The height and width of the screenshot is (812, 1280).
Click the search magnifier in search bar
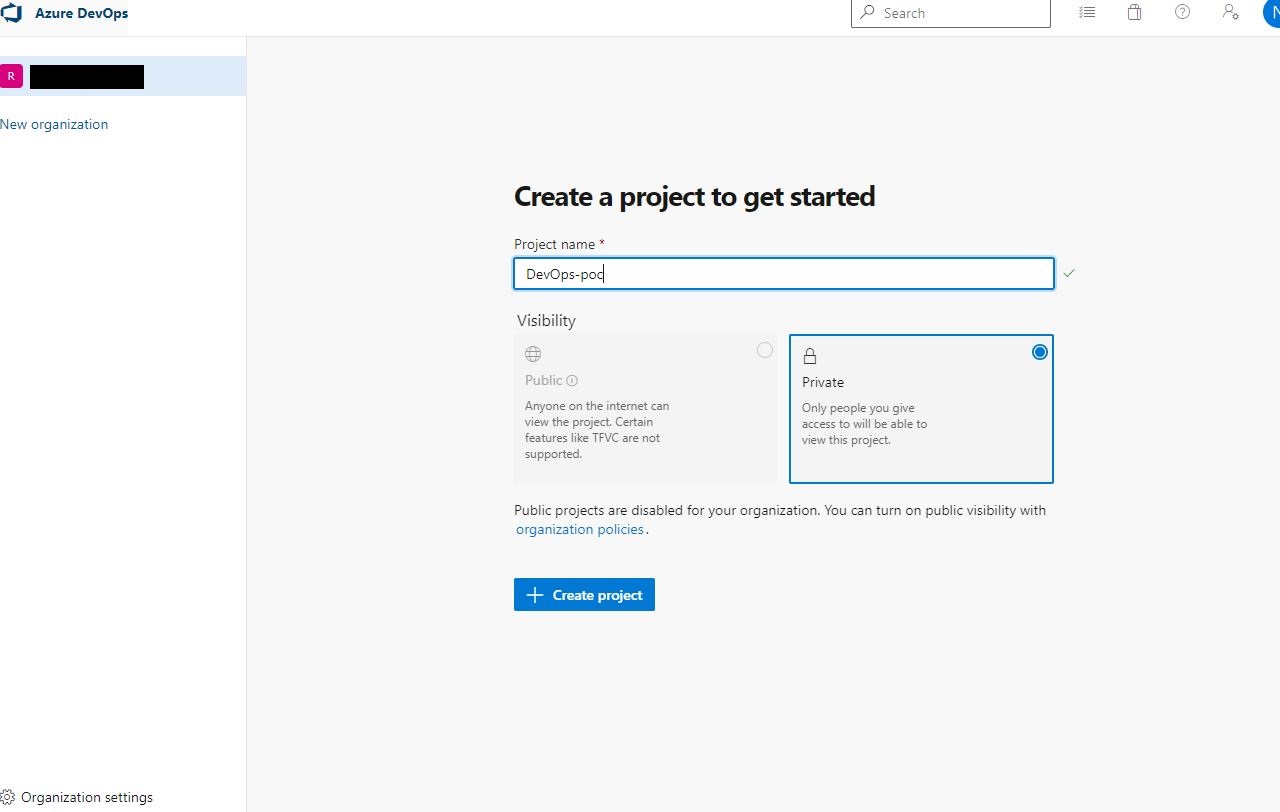click(x=869, y=12)
